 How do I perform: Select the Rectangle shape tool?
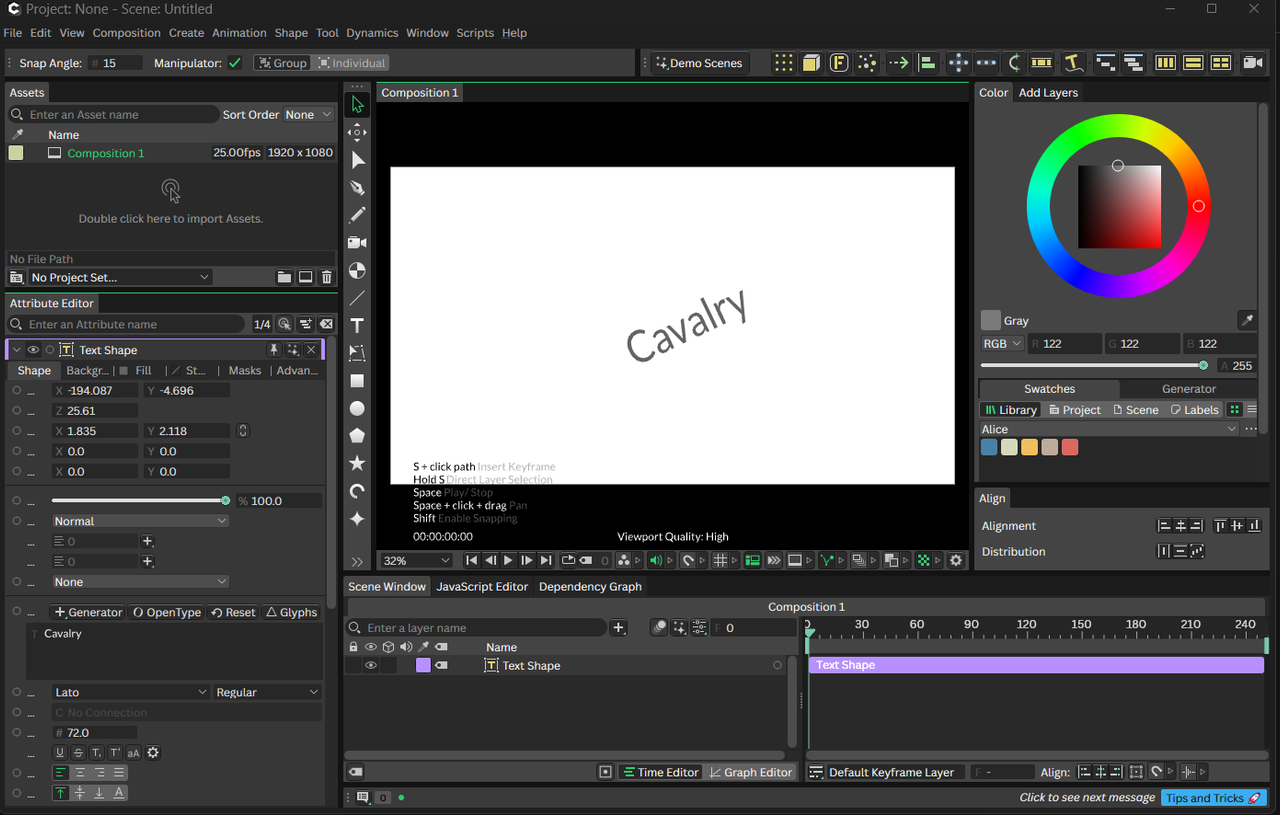point(357,381)
